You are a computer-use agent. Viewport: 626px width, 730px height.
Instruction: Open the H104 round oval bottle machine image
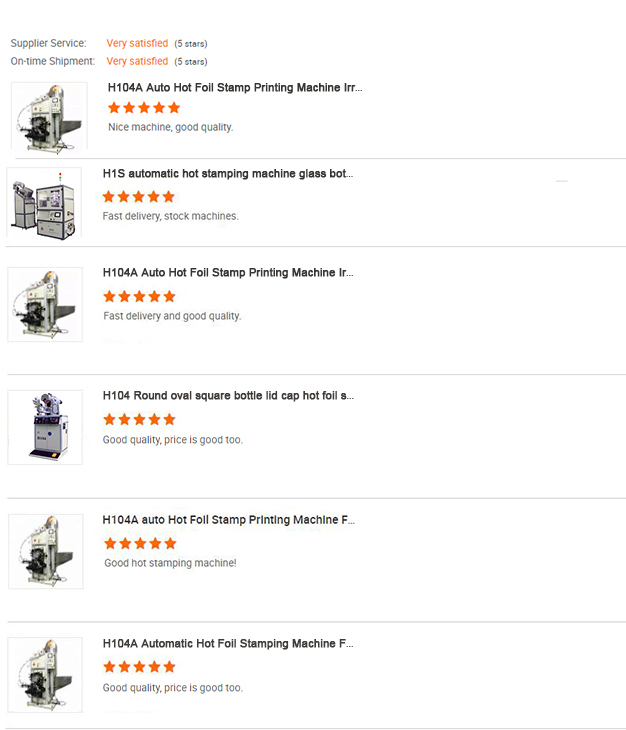click(x=45, y=427)
